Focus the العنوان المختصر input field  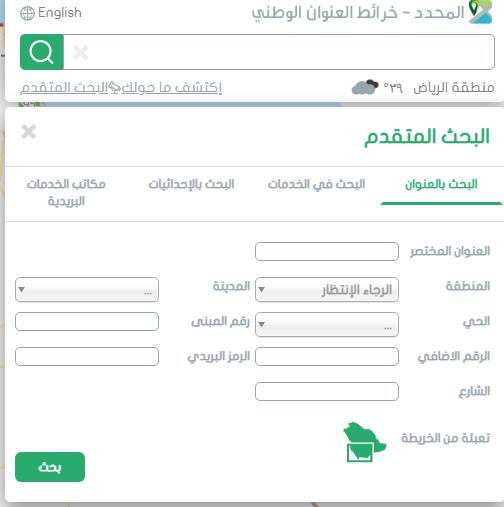point(327,251)
